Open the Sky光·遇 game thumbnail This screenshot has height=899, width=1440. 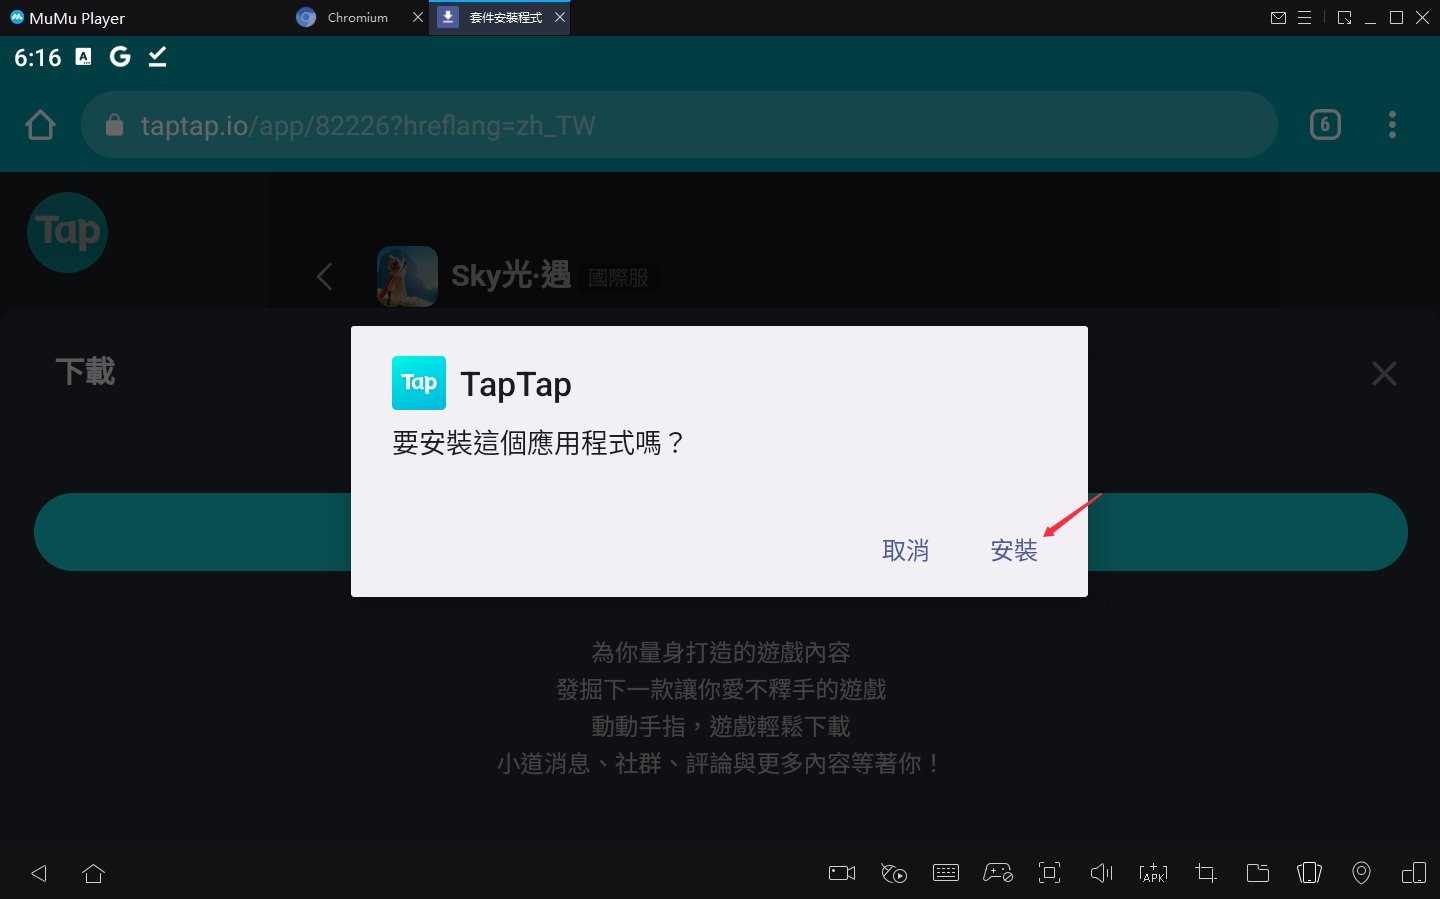(407, 276)
